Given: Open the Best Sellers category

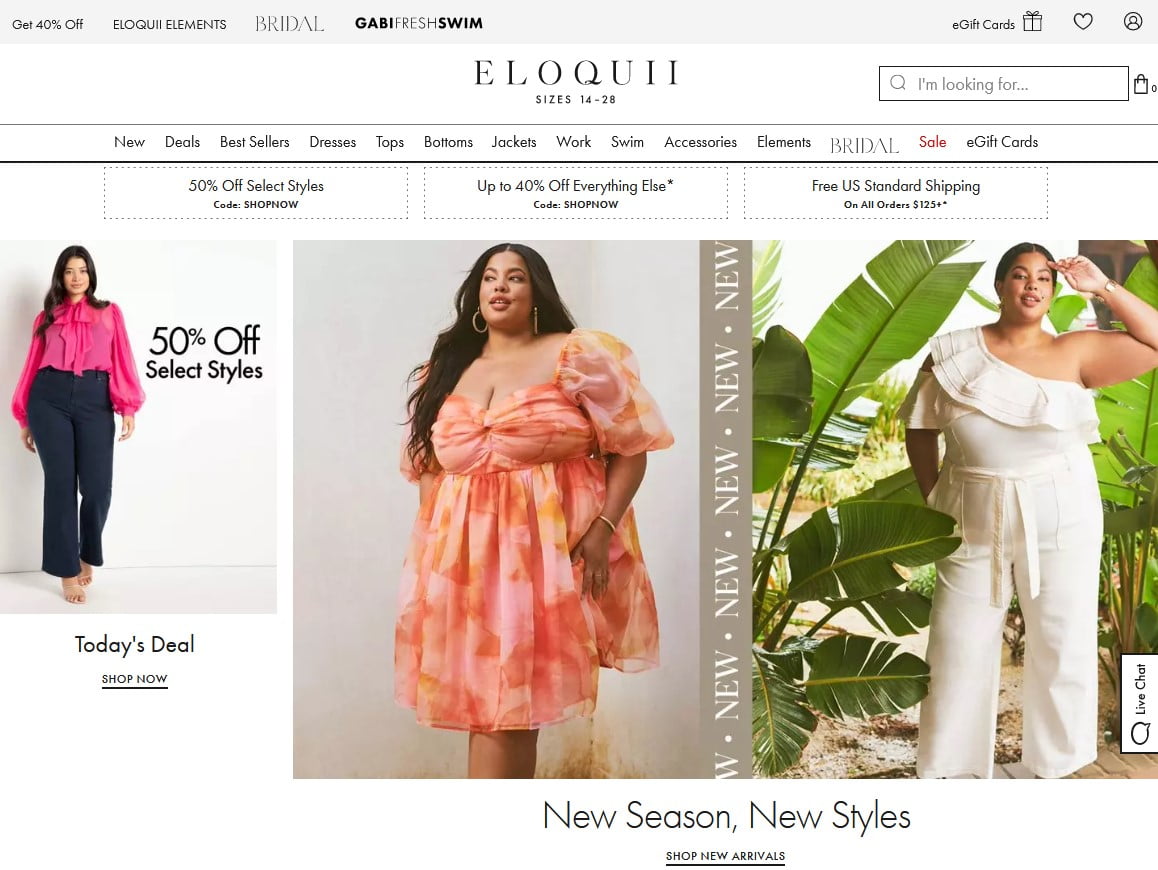Looking at the screenshot, I should pos(255,142).
